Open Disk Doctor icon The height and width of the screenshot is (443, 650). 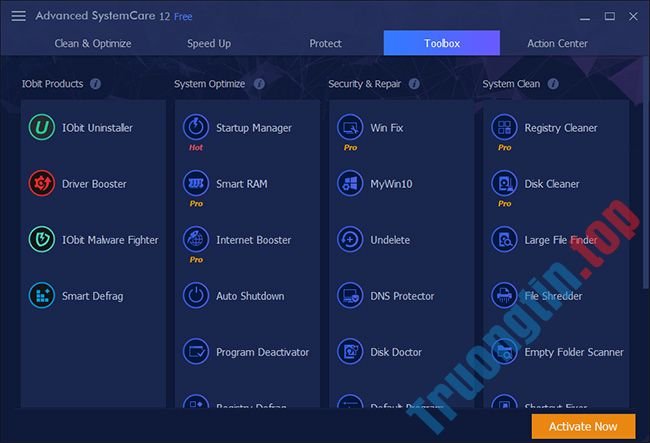coord(350,351)
